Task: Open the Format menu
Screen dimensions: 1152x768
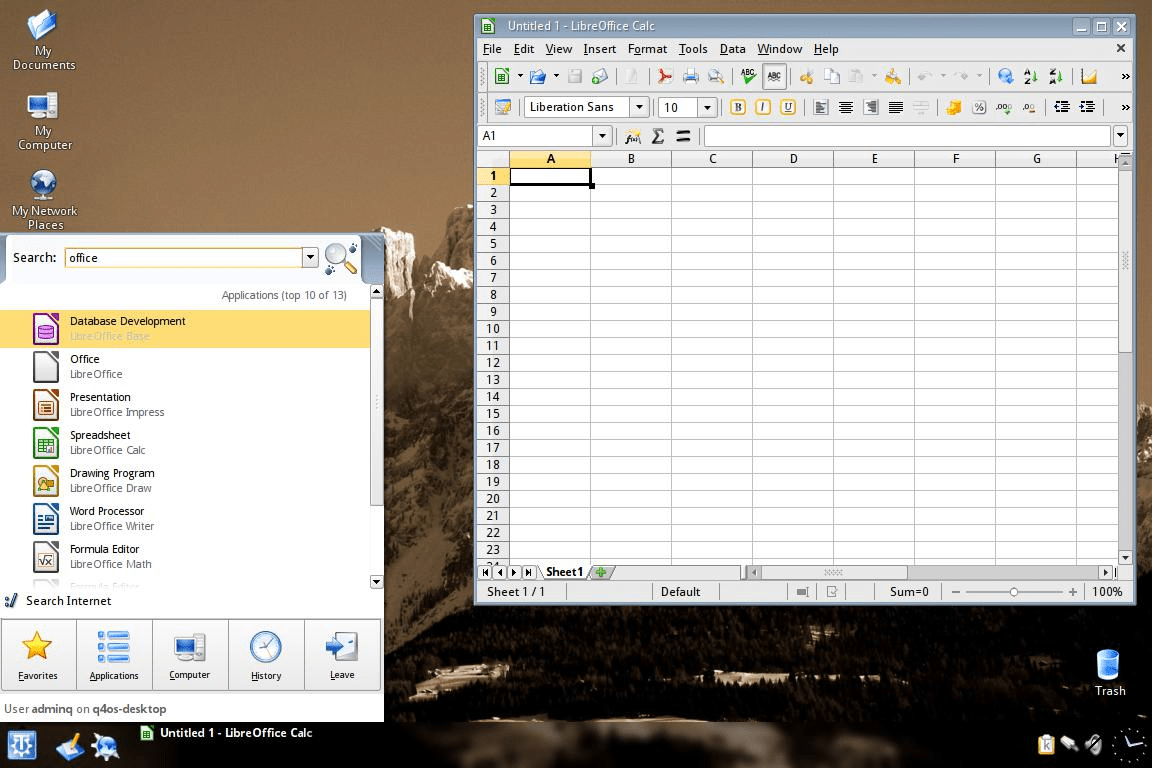Action: pyautogui.click(x=647, y=49)
